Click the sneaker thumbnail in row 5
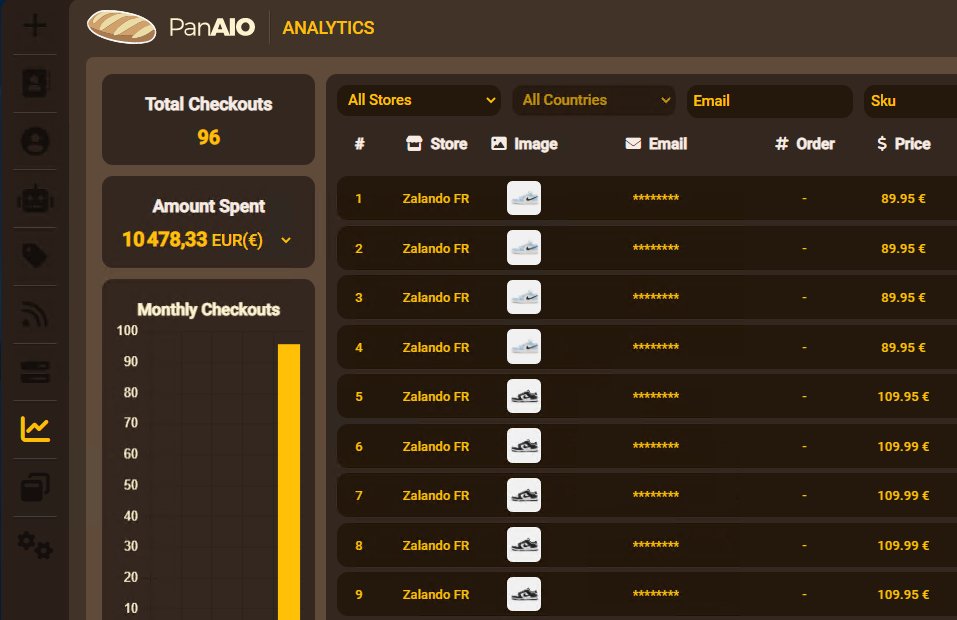 [524, 396]
